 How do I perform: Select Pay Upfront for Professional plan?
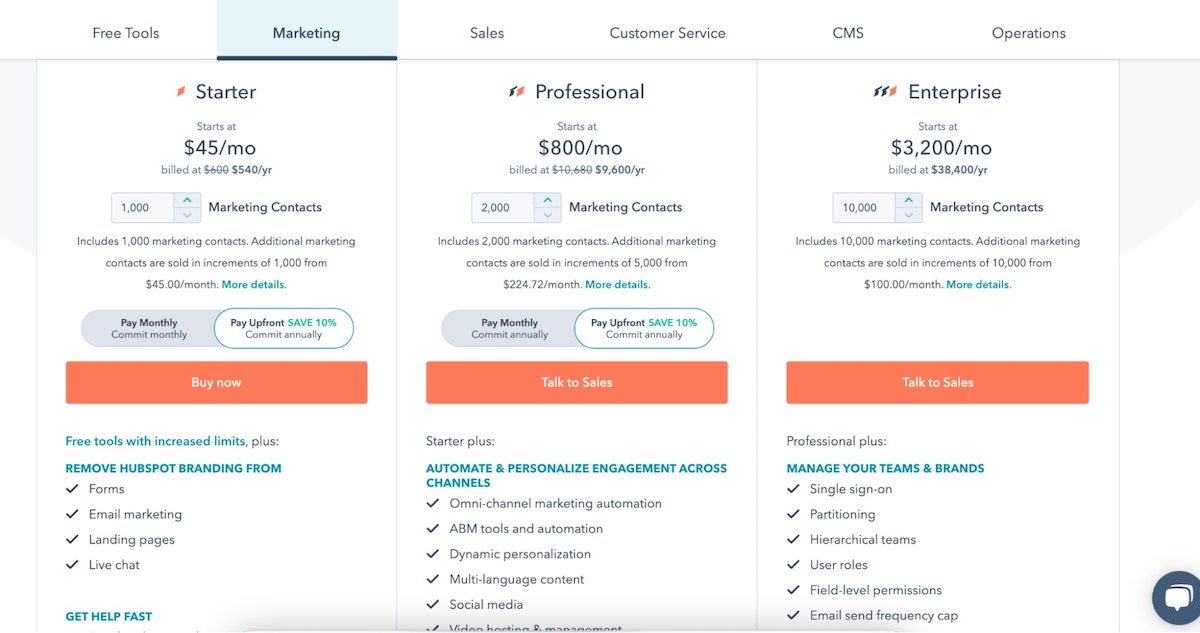643,329
